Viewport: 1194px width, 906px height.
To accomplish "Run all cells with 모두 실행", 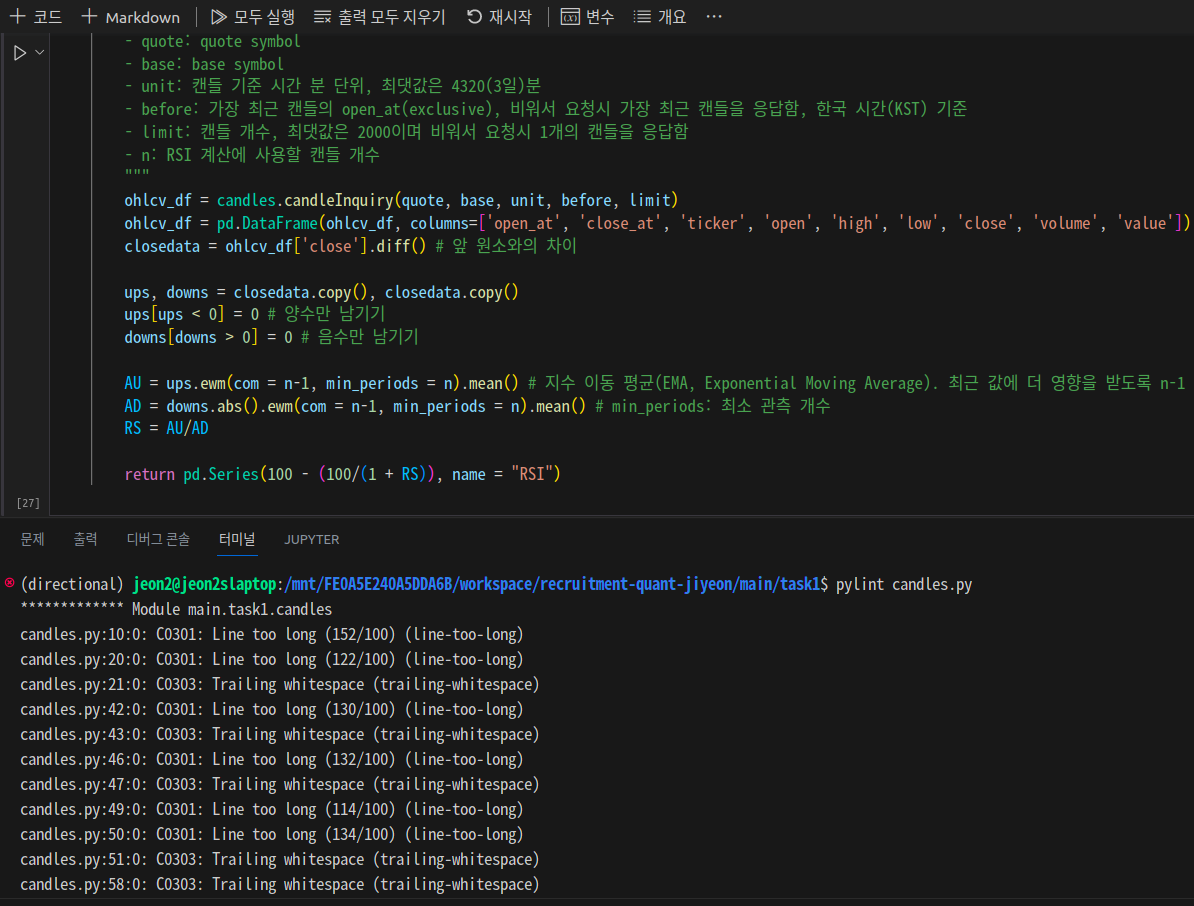I will click(253, 17).
